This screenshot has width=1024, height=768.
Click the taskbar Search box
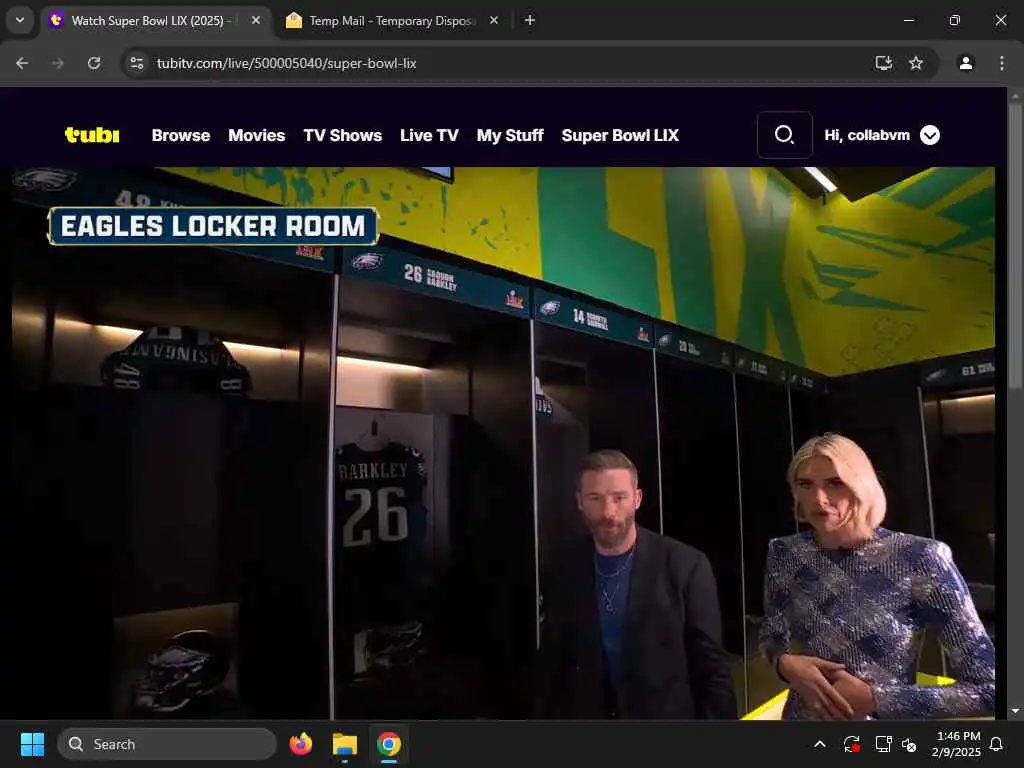click(x=167, y=744)
